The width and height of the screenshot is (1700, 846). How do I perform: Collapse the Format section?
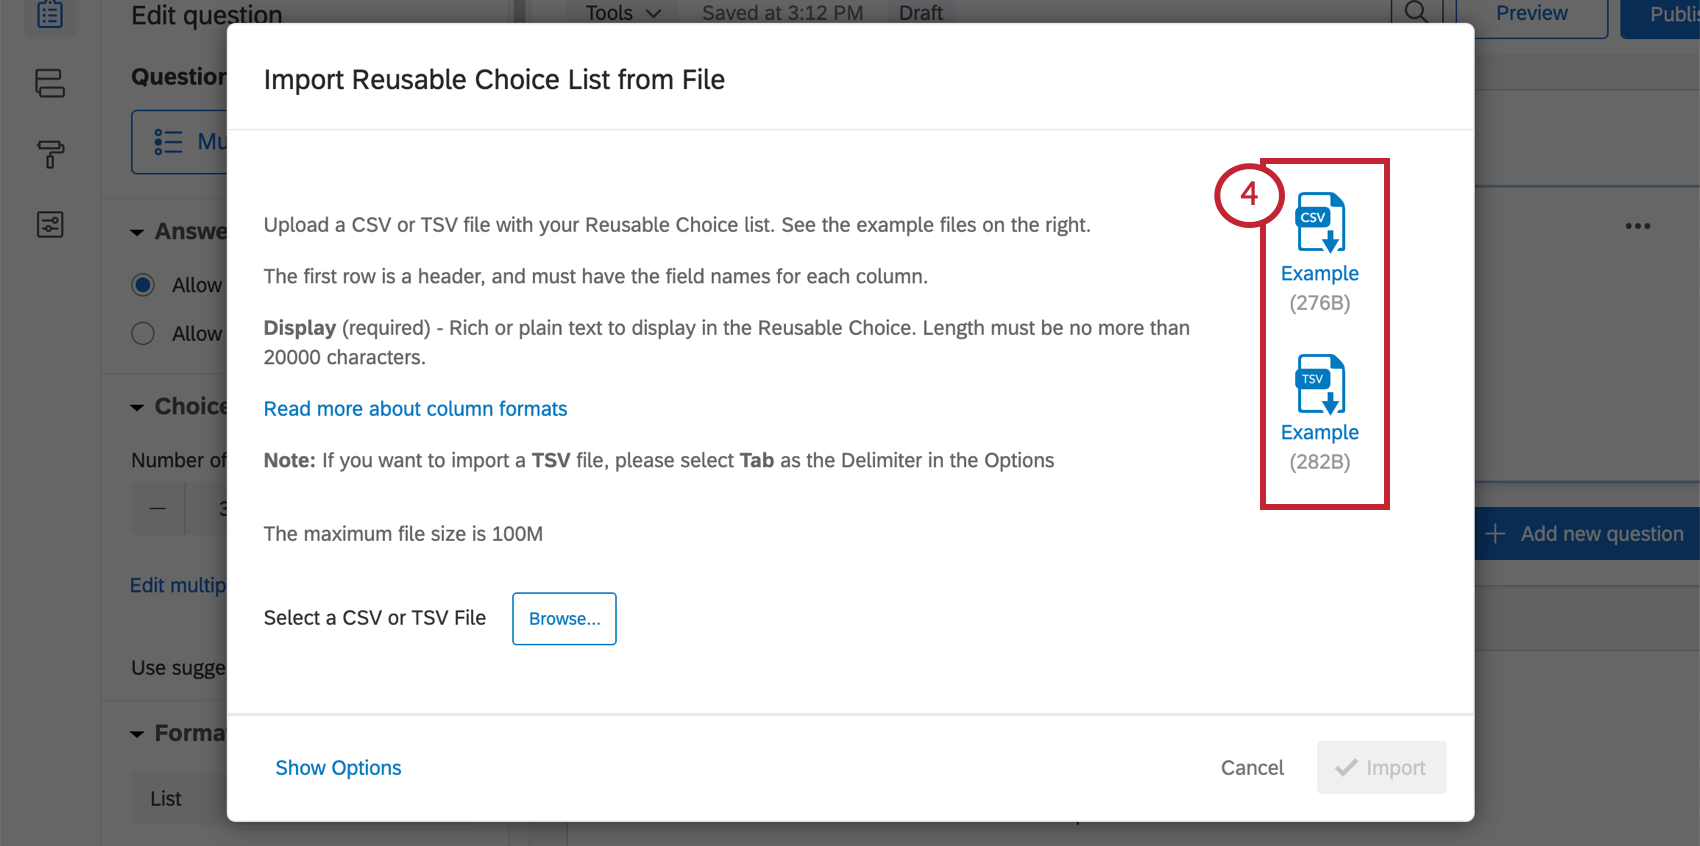(x=138, y=733)
